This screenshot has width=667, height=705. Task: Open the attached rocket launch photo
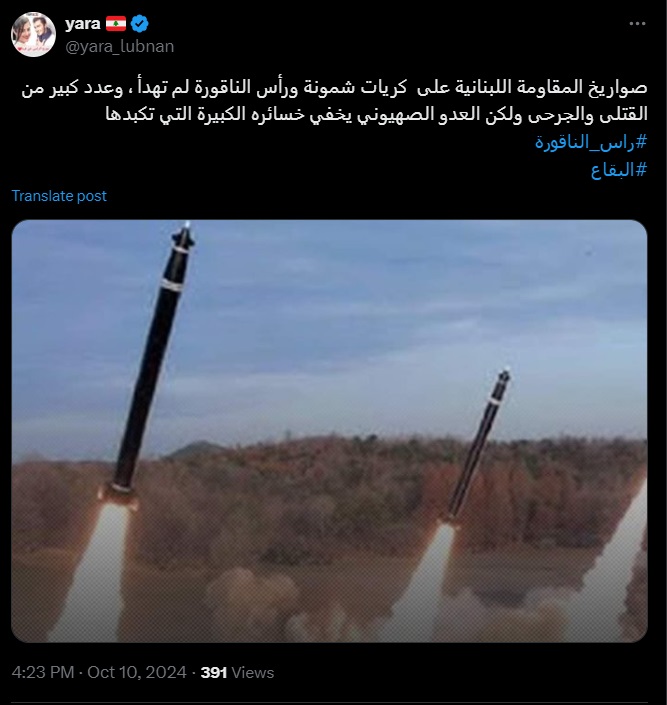[x=329, y=431]
